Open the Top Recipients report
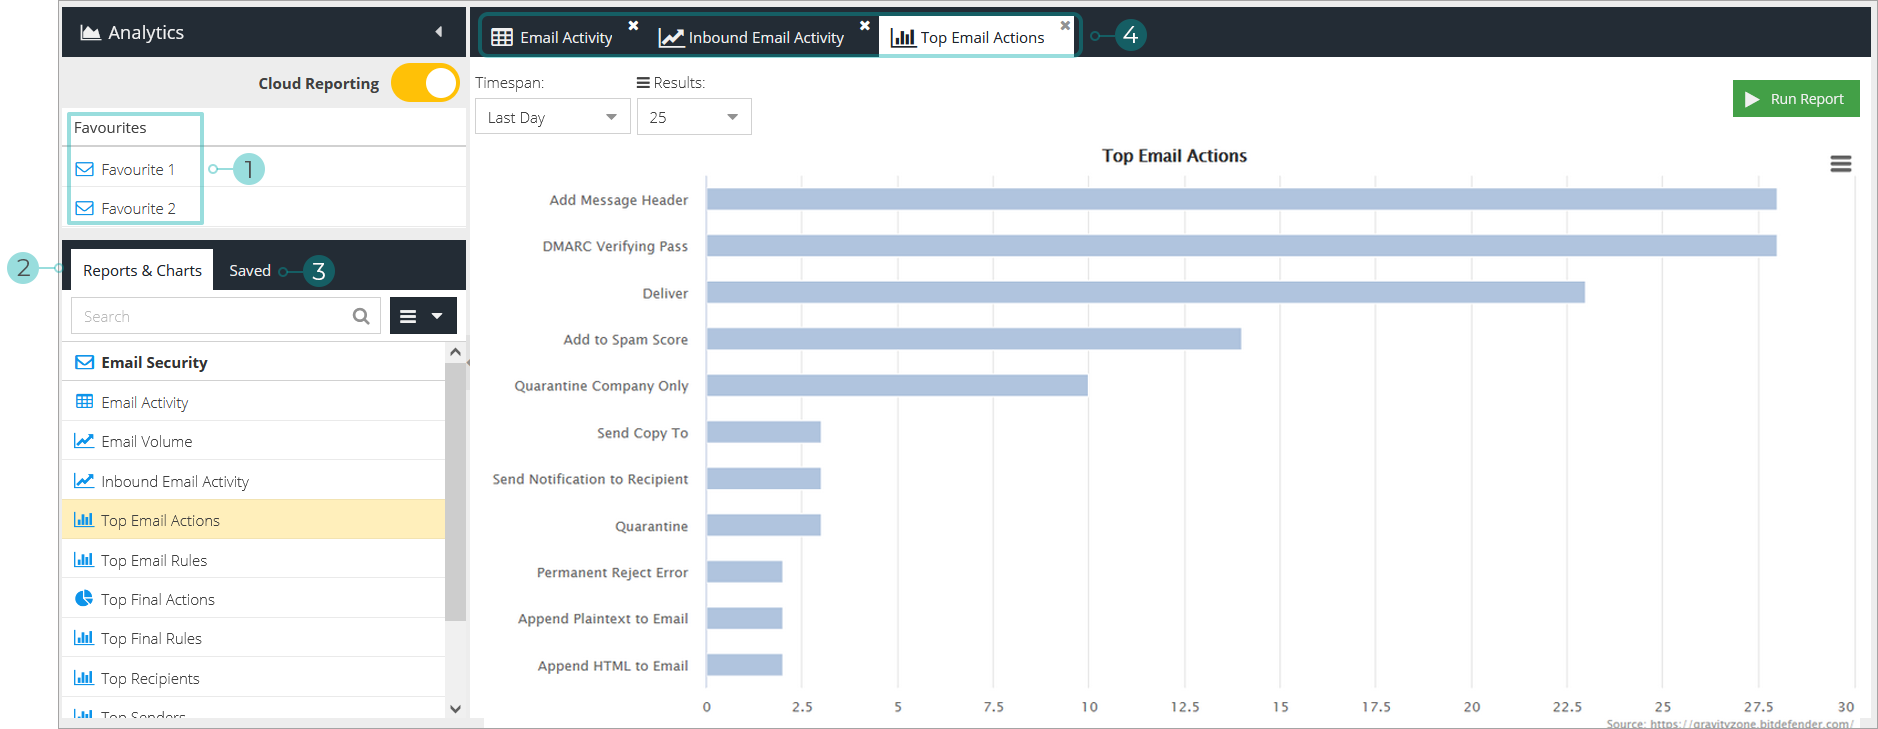 click(x=253, y=678)
